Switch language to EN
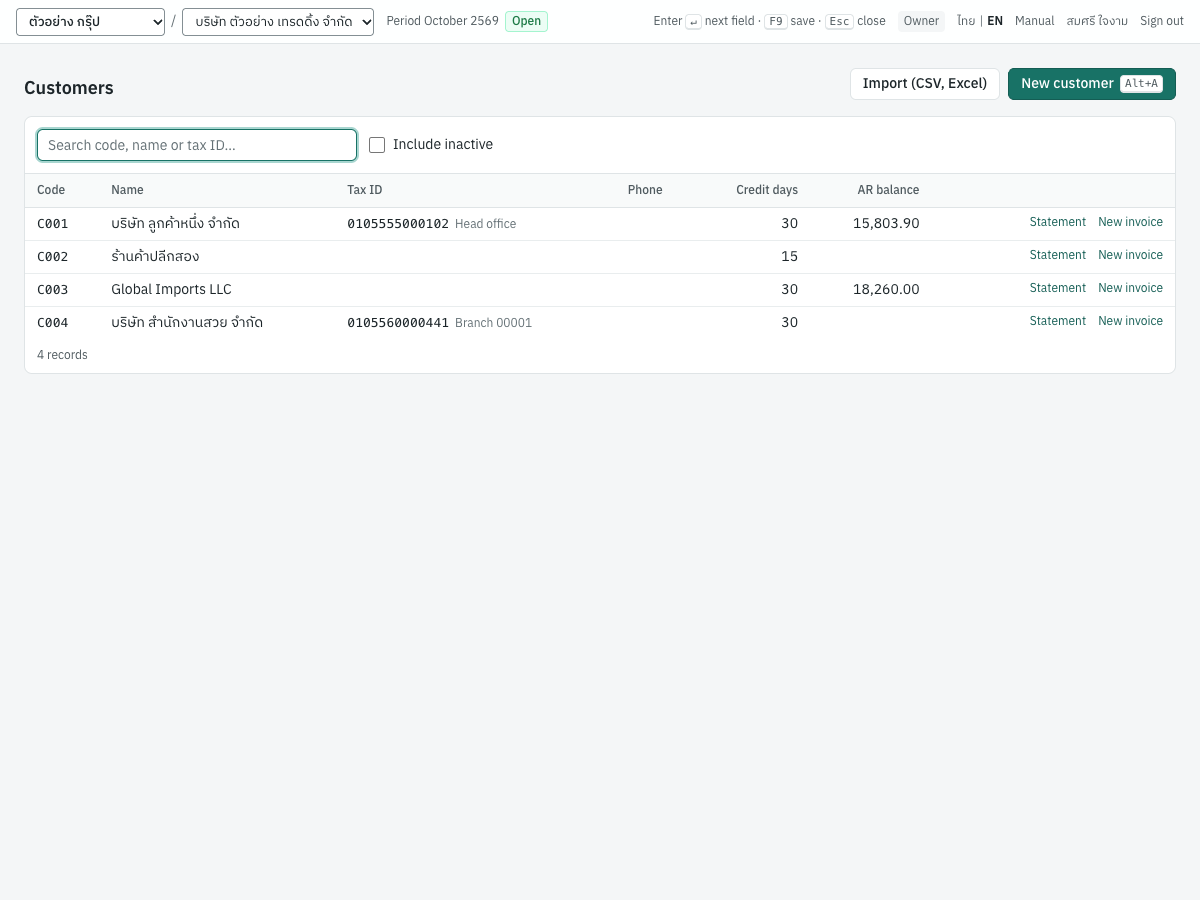 pyautogui.click(x=995, y=21)
